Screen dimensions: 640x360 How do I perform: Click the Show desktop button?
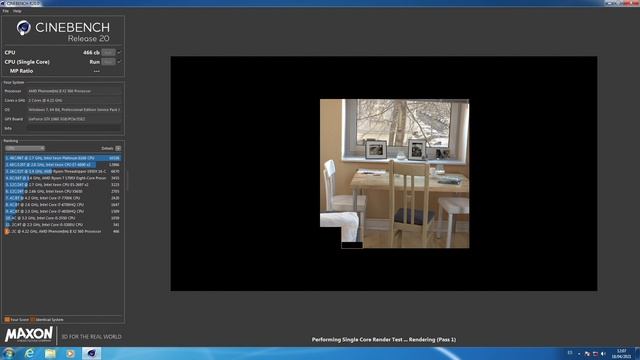click(x=637, y=353)
